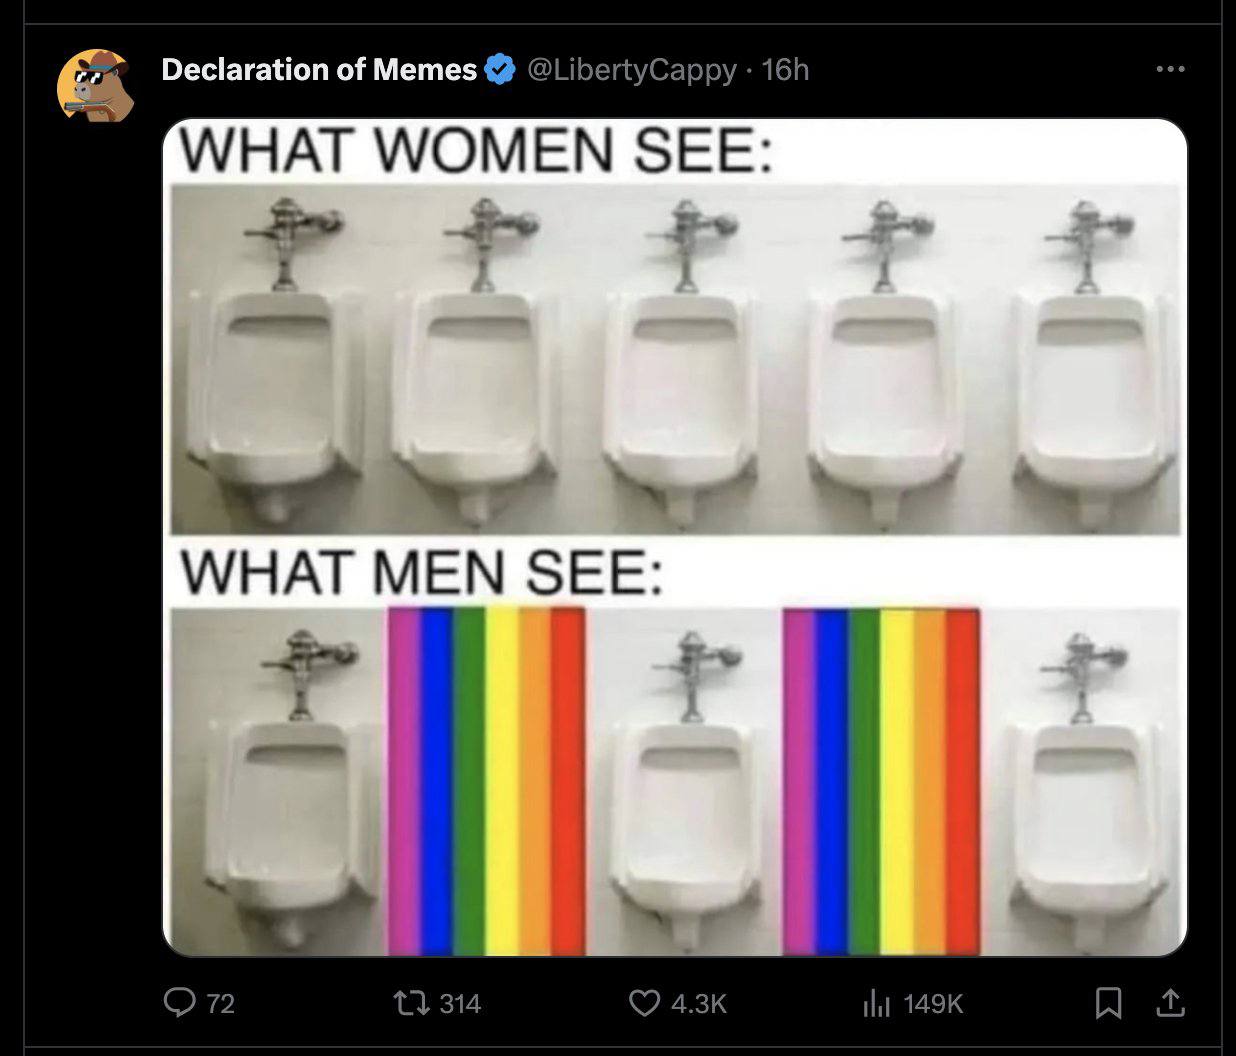The width and height of the screenshot is (1236, 1056).
Task: Like the post with the heart icon
Action: click(x=644, y=1002)
